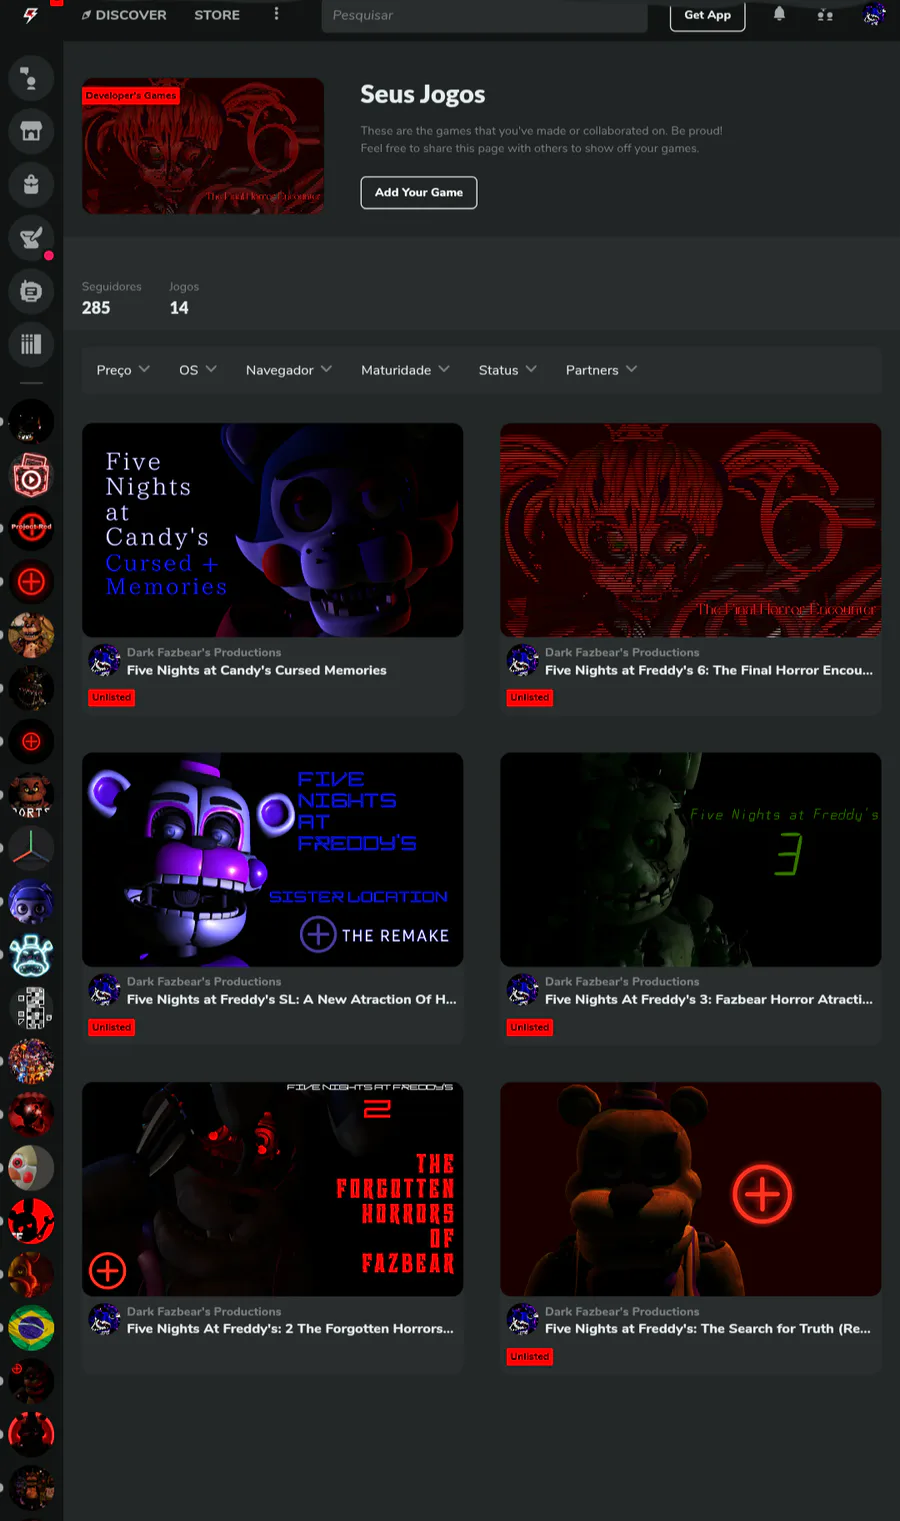Open the three-dot more menu in top bar
This screenshot has height=1521, width=900.
(276, 14)
